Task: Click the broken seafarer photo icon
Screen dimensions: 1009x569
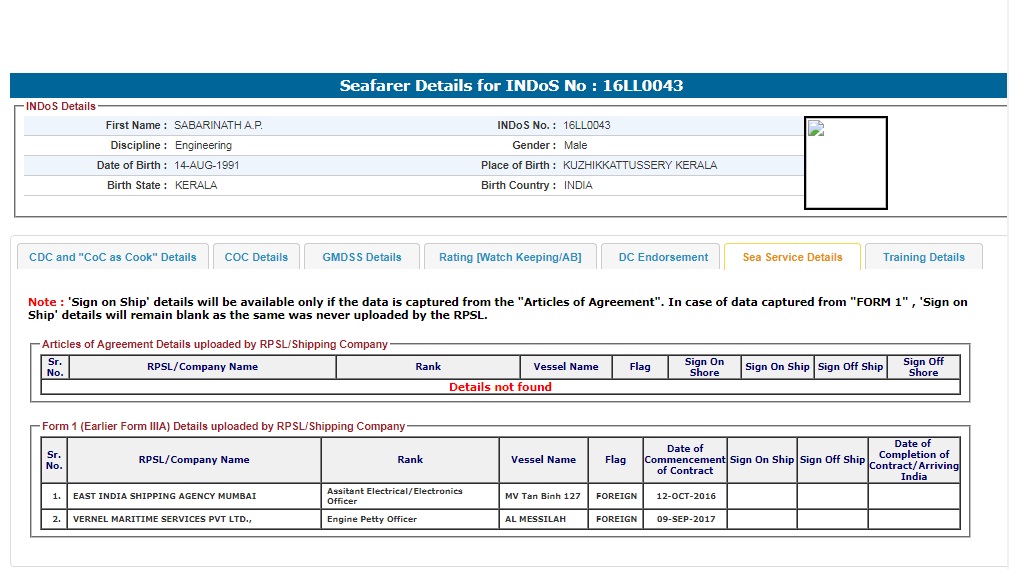Action: (816, 129)
